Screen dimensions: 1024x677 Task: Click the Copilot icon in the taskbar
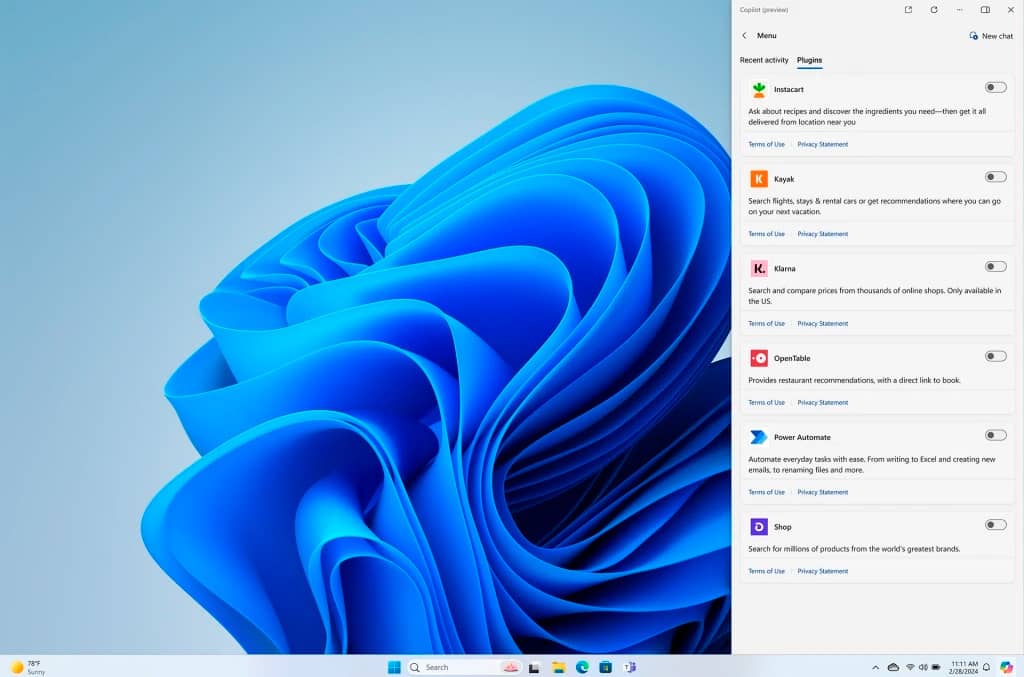[1006, 667]
